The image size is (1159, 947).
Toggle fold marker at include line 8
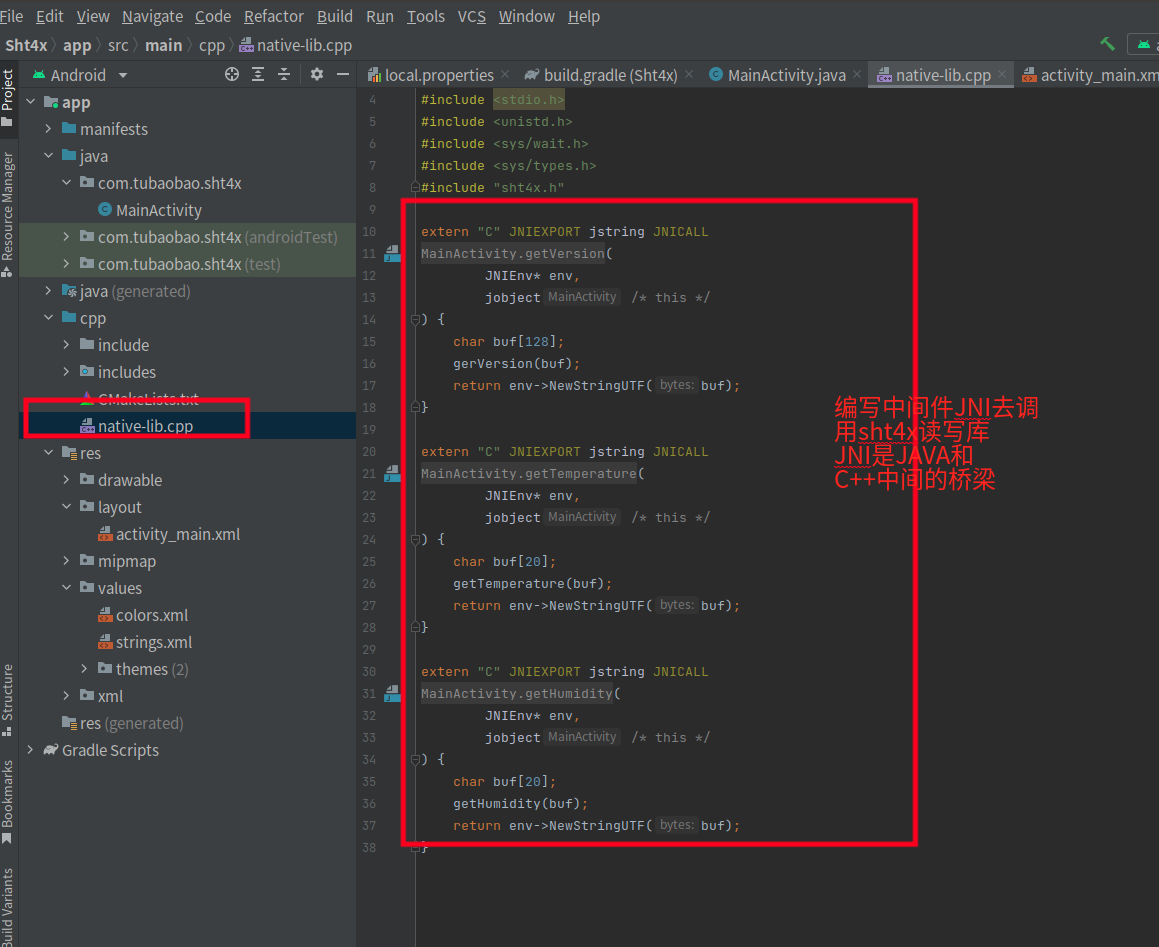click(x=415, y=188)
